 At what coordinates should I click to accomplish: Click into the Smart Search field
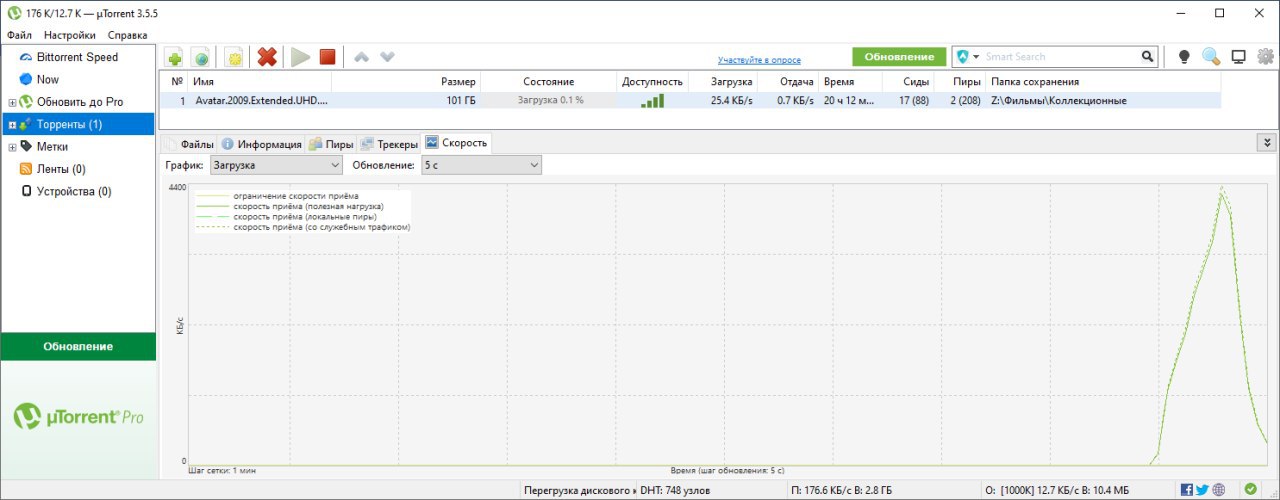[x=1061, y=57]
